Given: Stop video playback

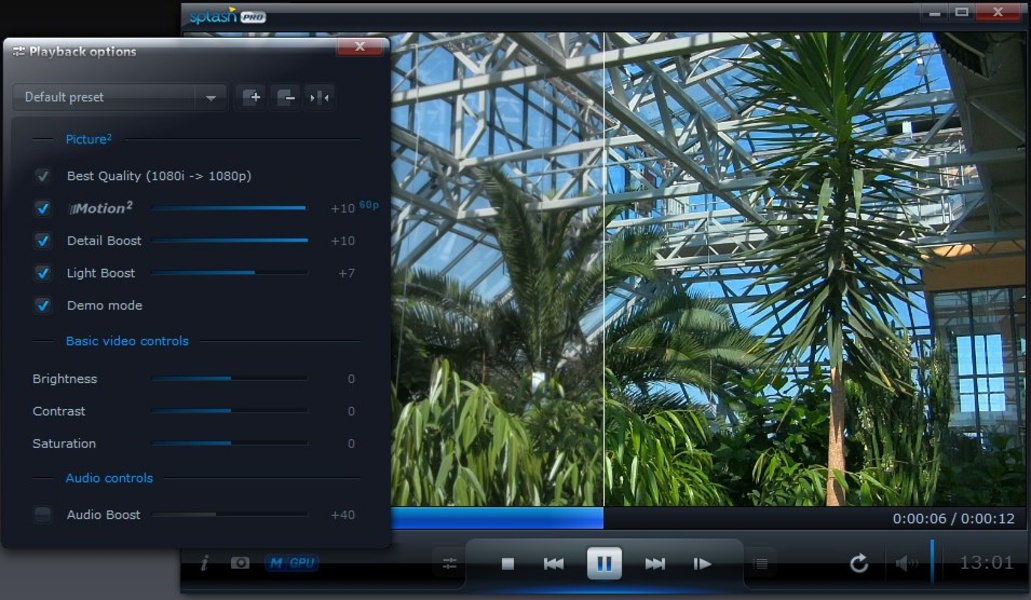Looking at the screenshot, I should (508, 564).
